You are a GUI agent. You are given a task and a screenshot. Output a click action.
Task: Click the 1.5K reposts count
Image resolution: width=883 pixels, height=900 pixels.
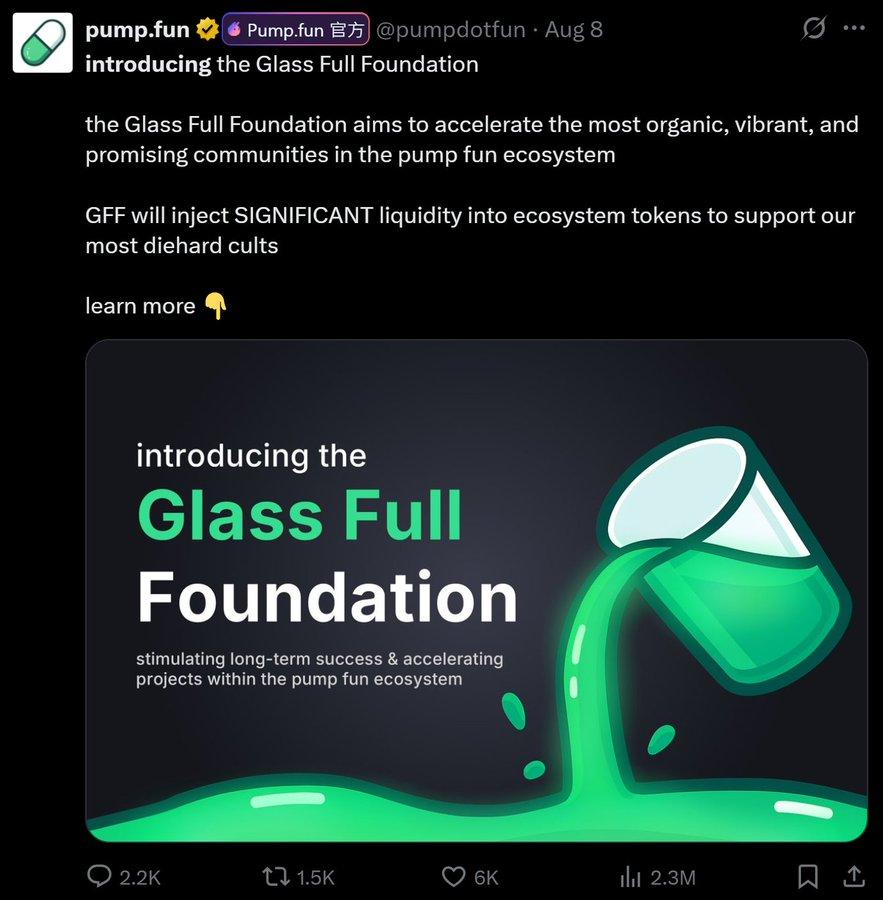coord(315,877)
